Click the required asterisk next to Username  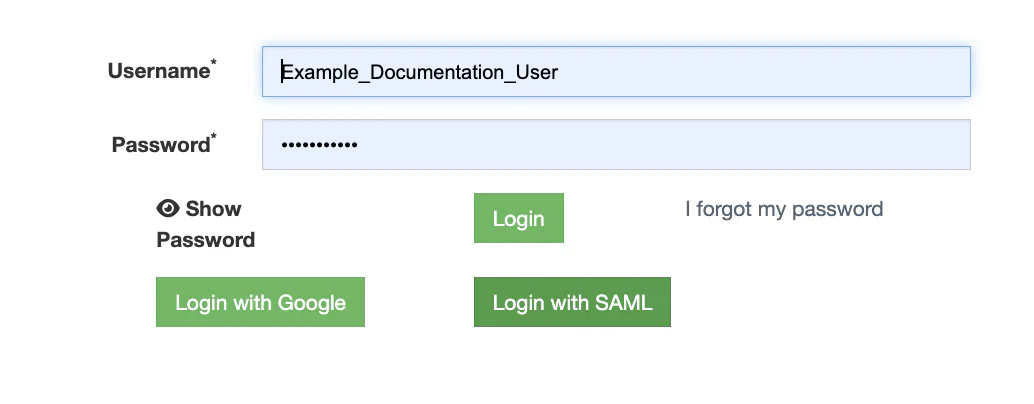(214, 65)
